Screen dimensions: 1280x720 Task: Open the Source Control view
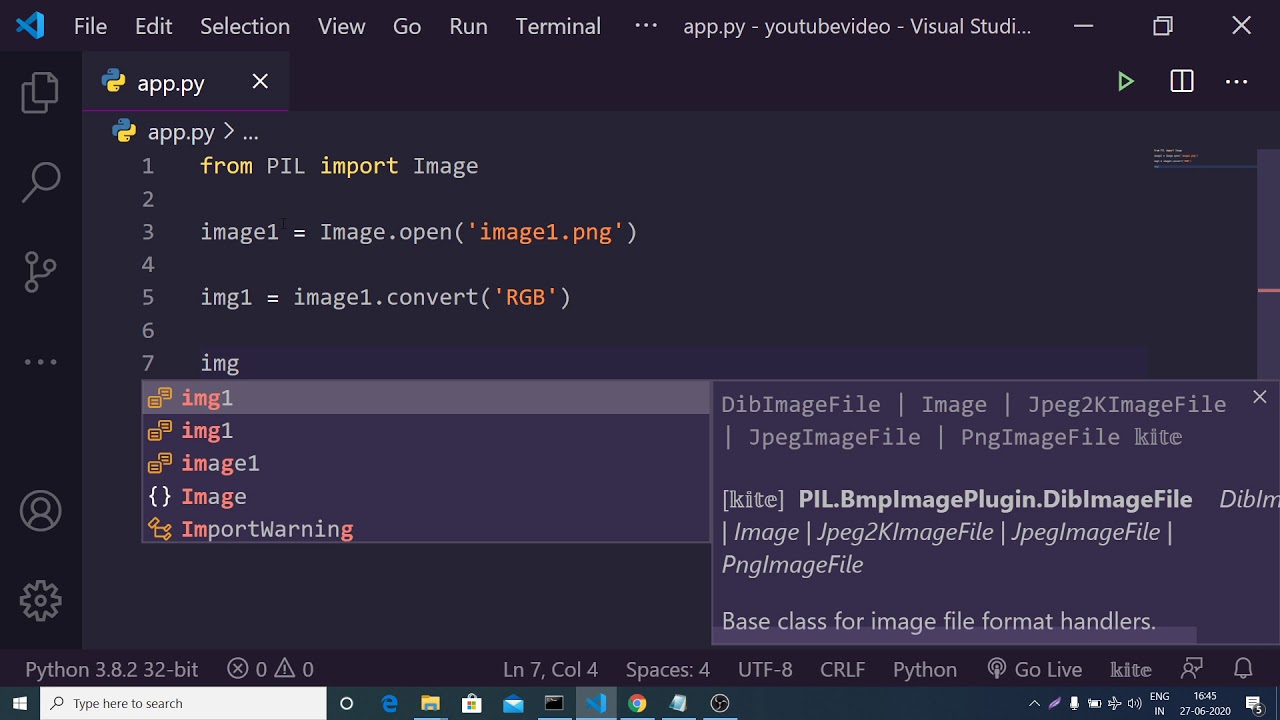40,271
